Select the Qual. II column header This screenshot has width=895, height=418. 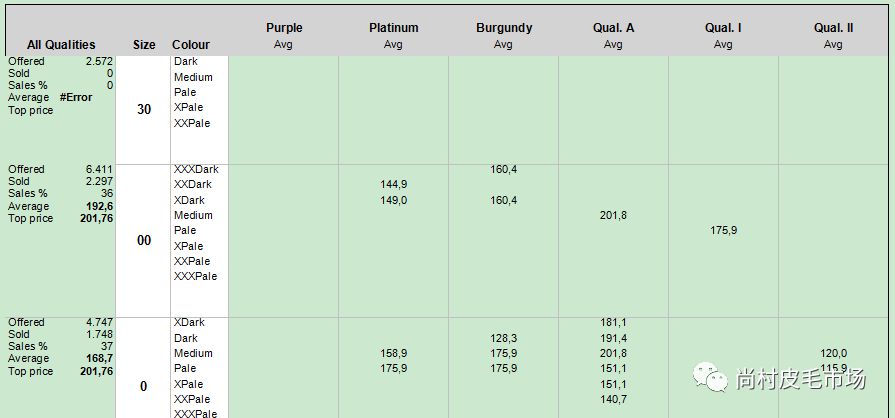coord(833,28)
